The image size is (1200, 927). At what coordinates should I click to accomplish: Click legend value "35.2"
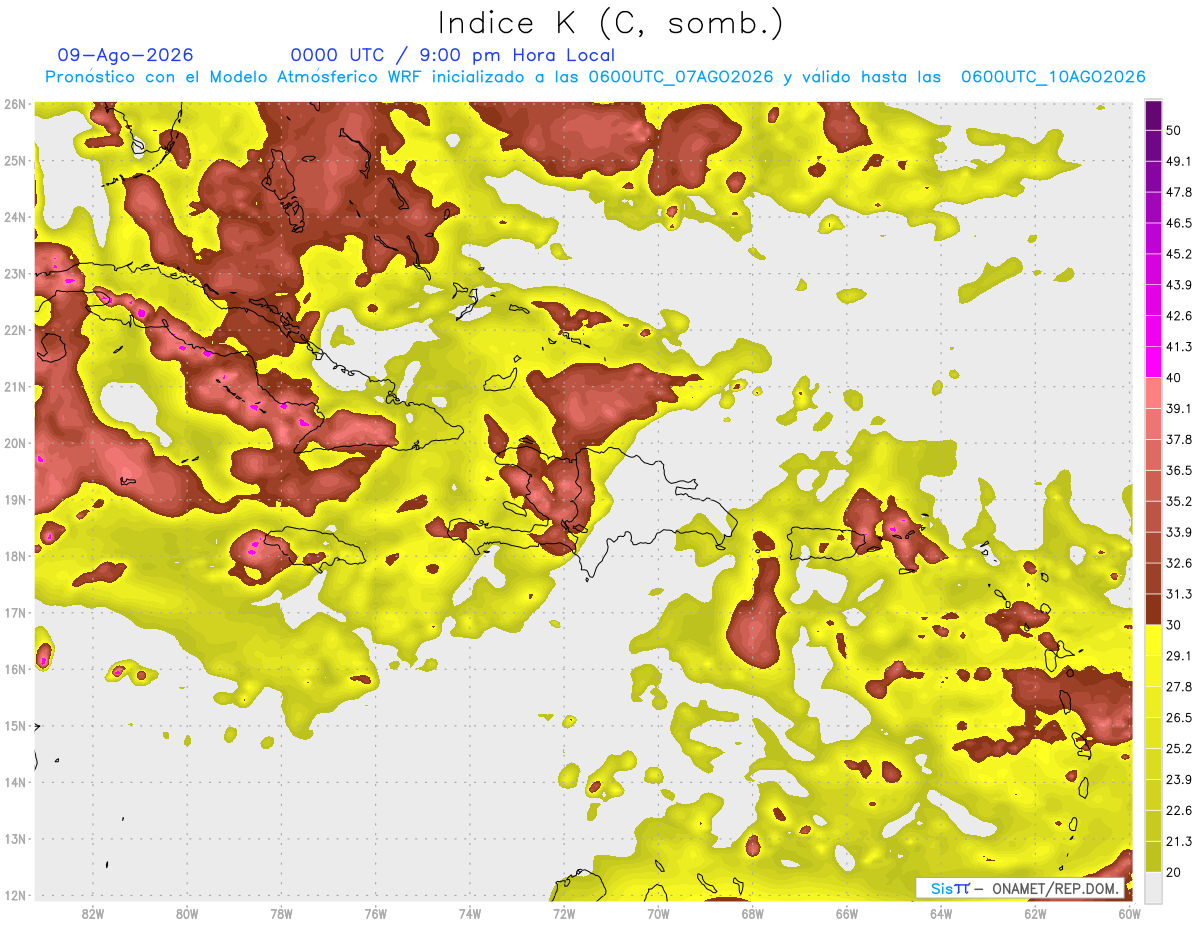(x=1179, y=501)
